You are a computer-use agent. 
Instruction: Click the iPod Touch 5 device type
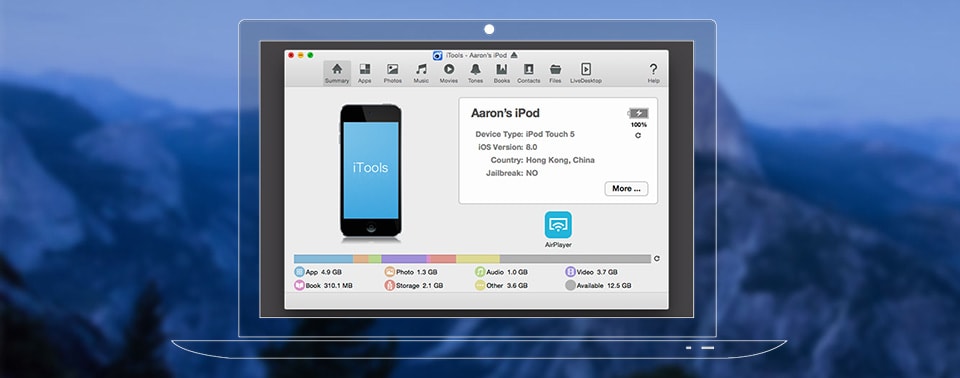550,134
